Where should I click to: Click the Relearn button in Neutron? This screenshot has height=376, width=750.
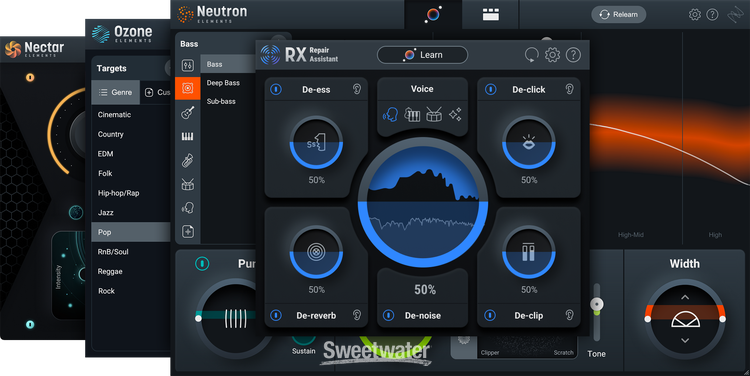click(618, 14)
